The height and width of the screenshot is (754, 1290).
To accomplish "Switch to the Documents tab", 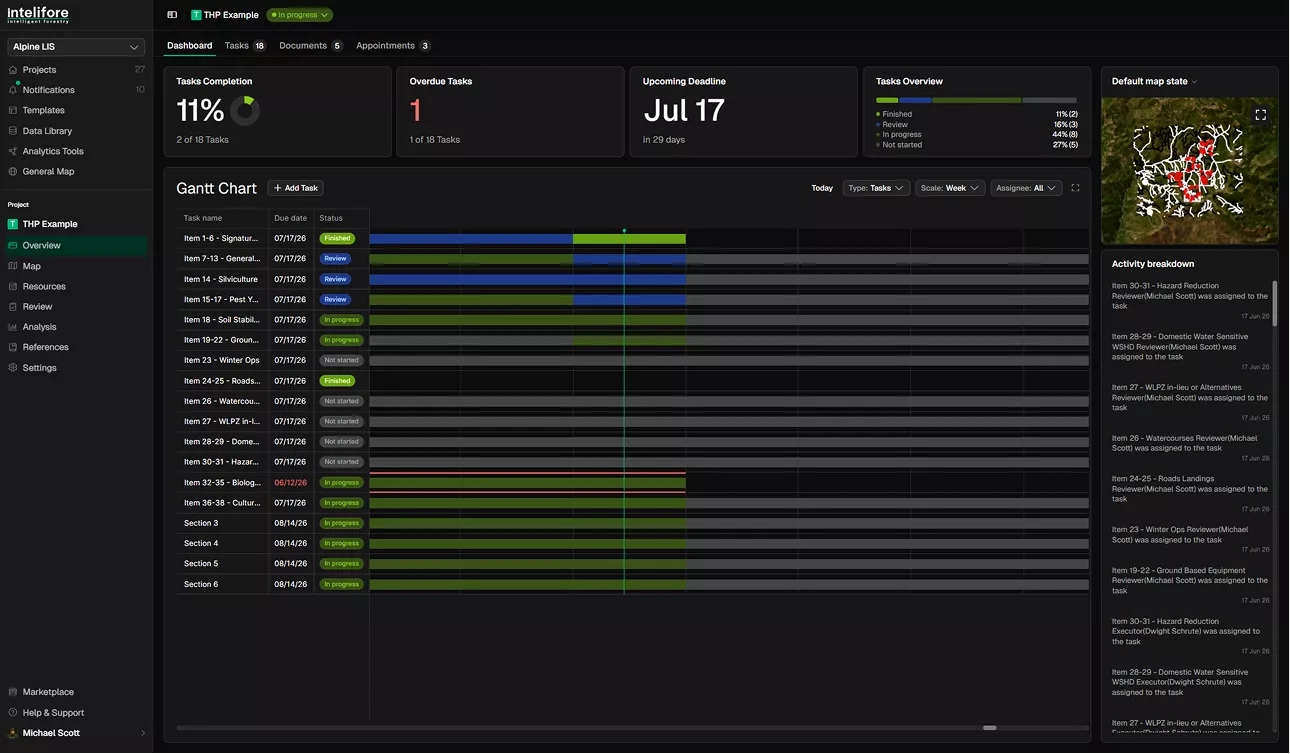I will (x=311, y=46).
